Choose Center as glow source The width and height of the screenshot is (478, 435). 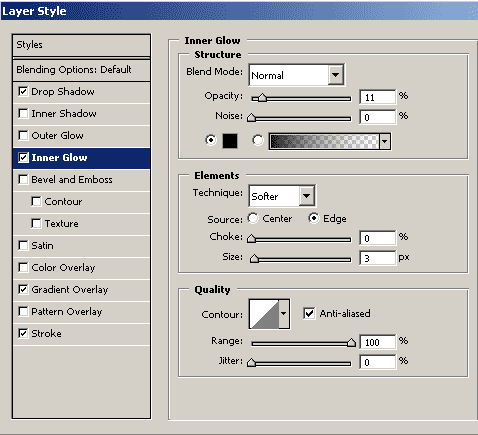(253, 219)
